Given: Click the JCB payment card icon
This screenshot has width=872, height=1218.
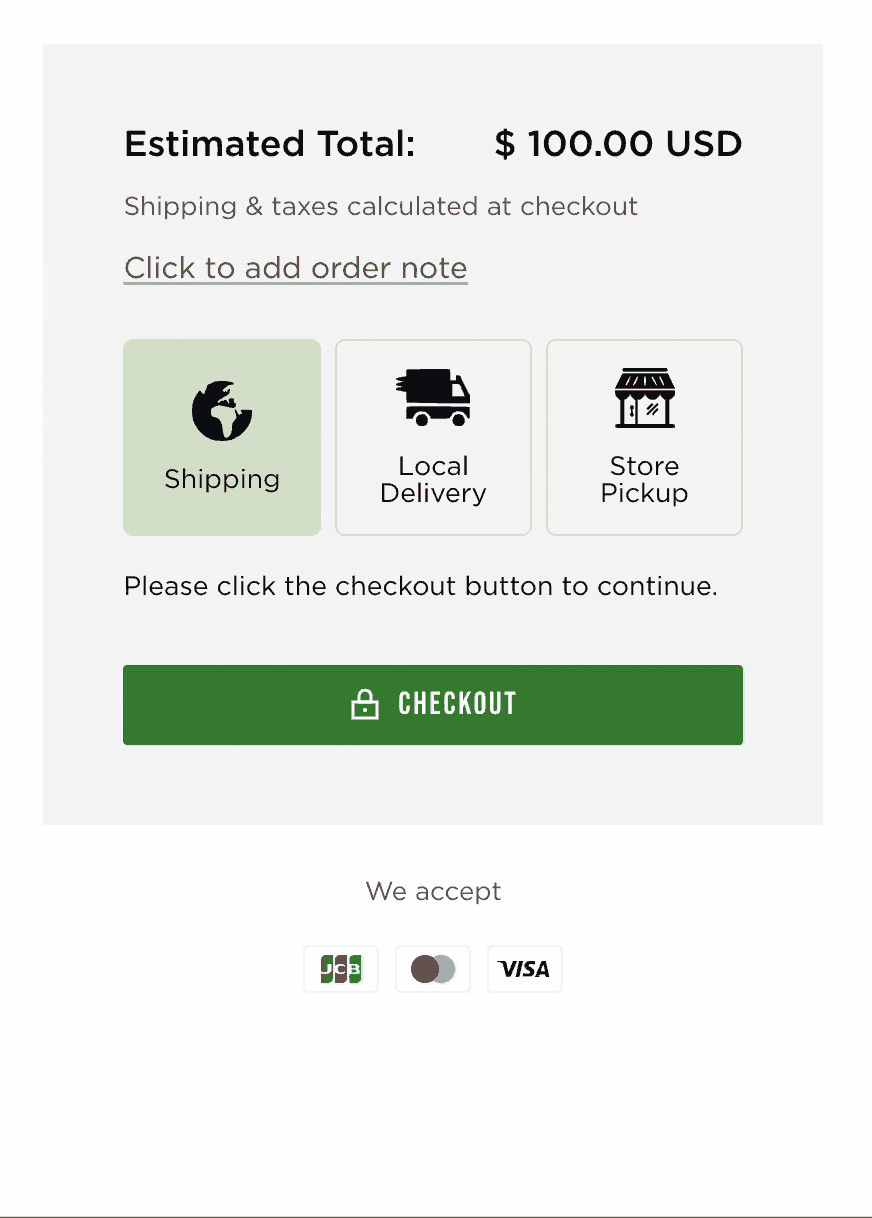Looking at the screenshot, I should [341, 969].
